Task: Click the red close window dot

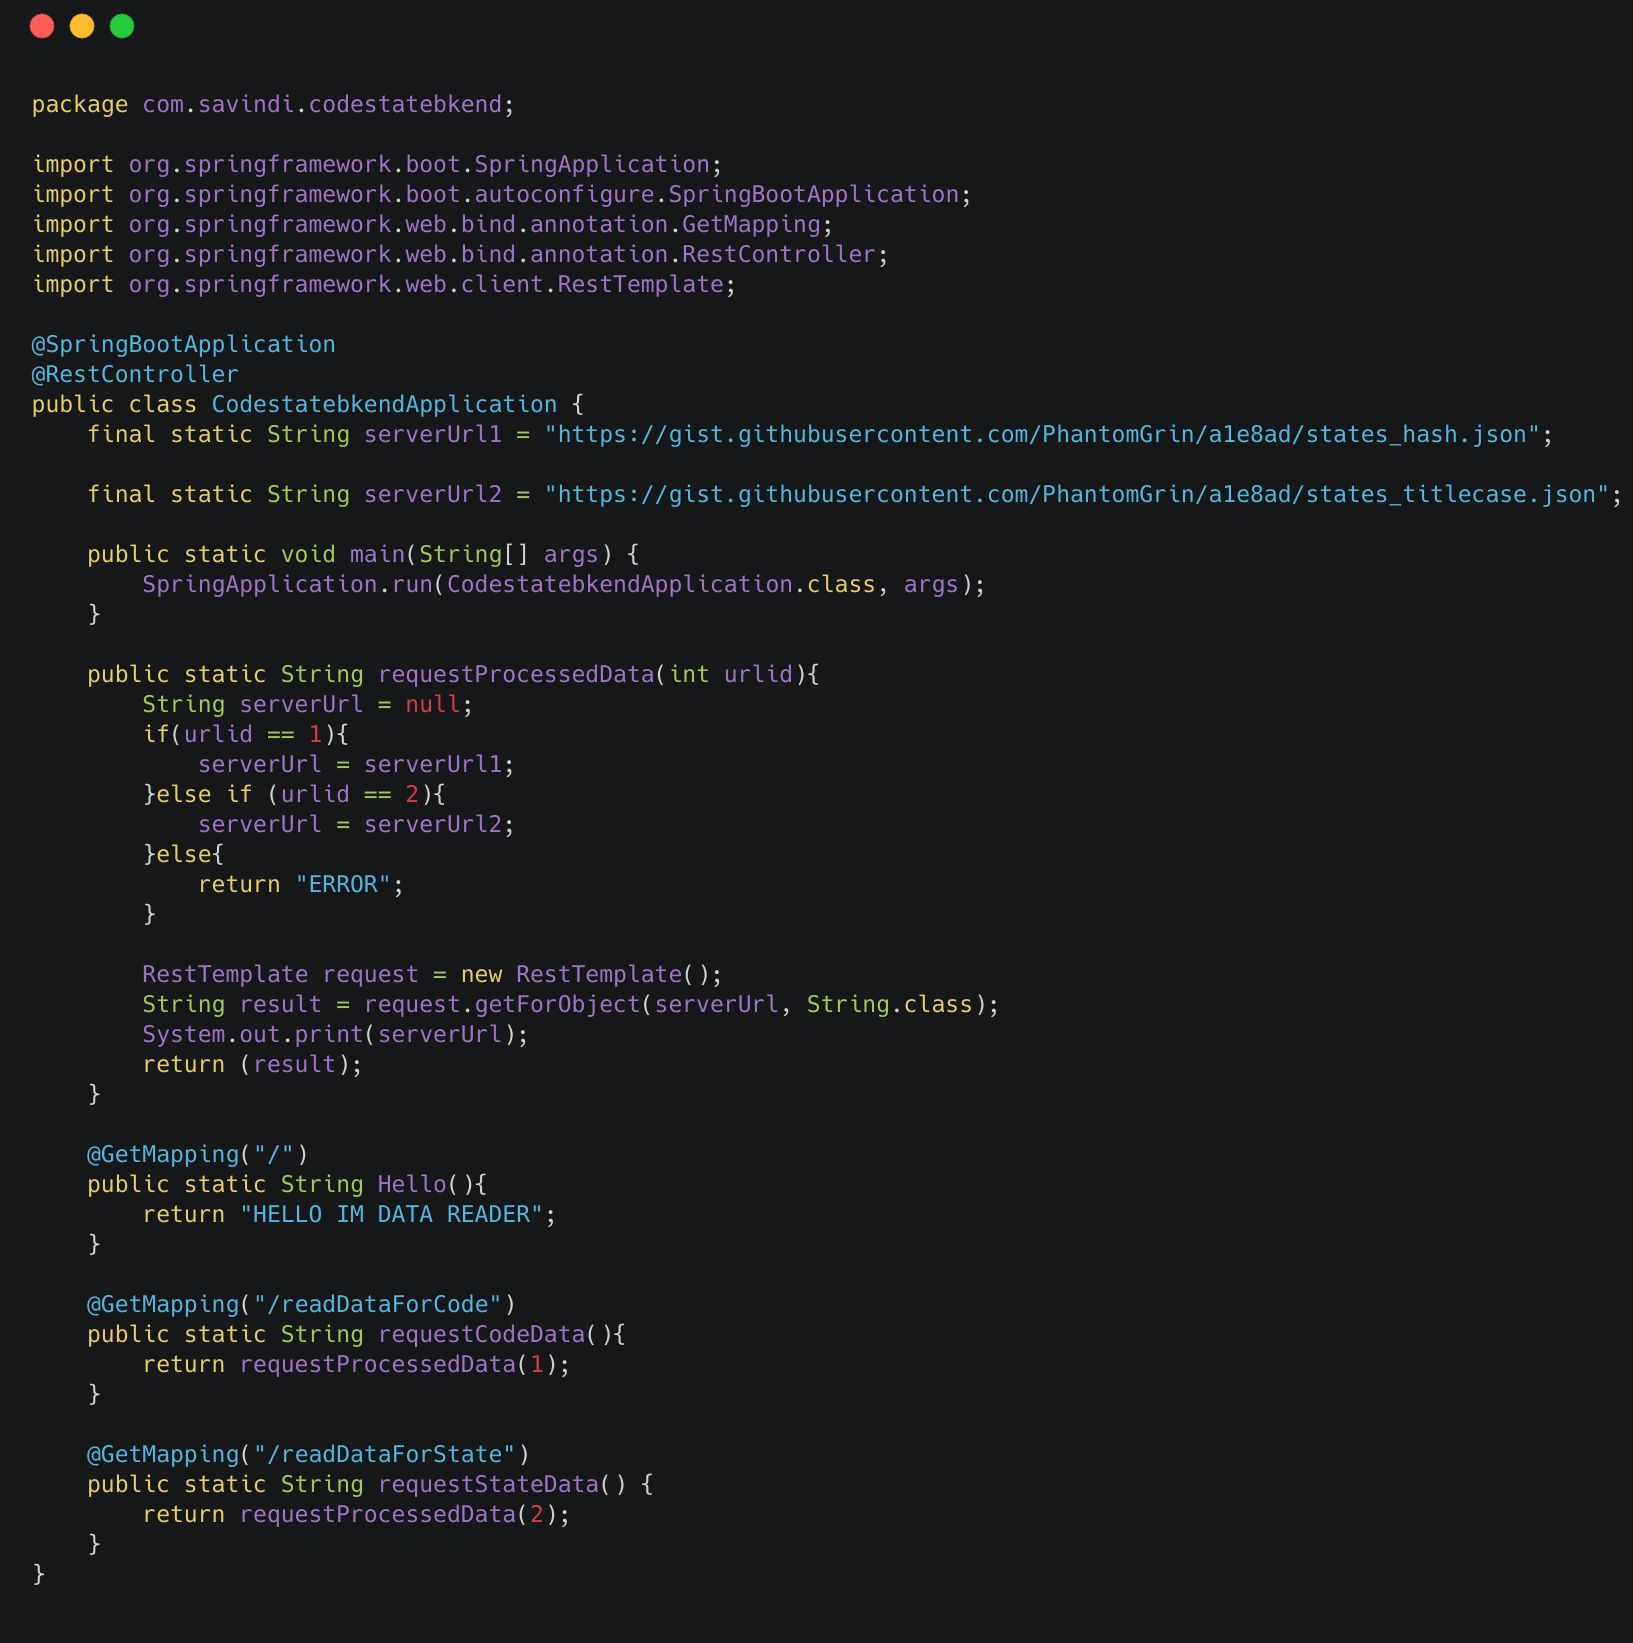Action: pos(42,25)
